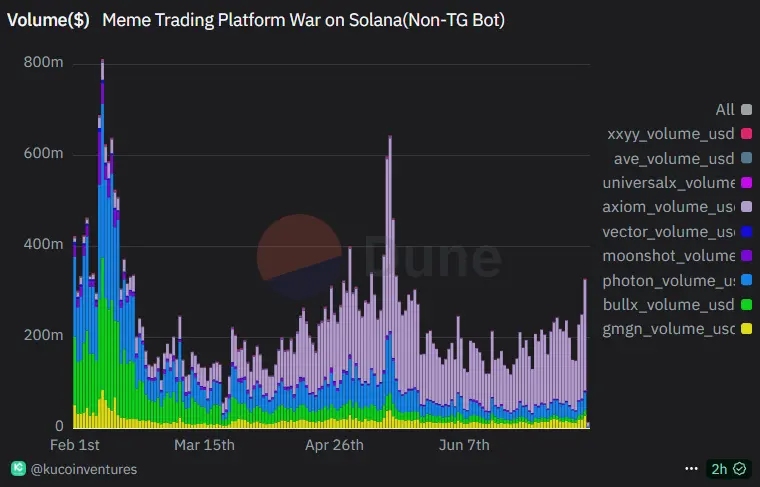The width and height of the screenshot is (760, 487).
Task: Click the verified checkmark icon
Action: (739, 469)
